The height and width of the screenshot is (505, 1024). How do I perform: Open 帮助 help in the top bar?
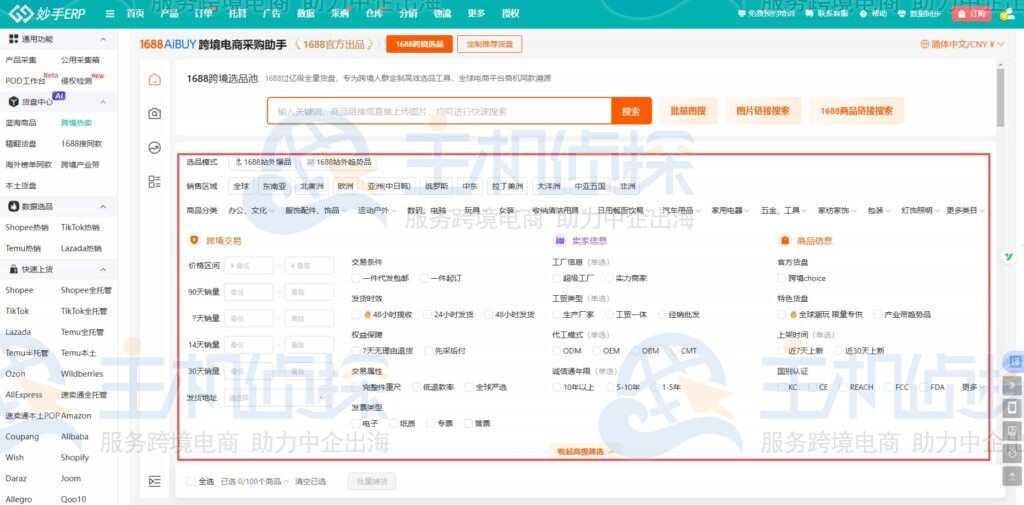point(874,14)
